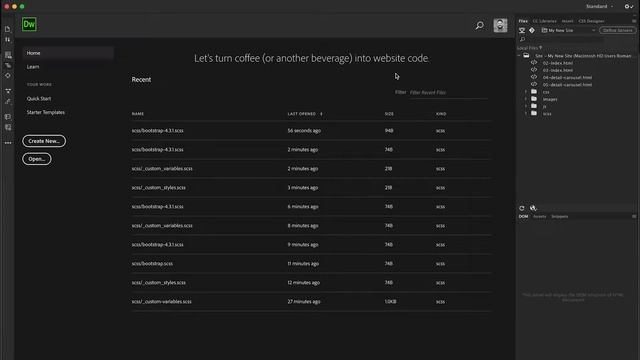Click the Site root folder icon
The width and height of the screenshot is (640, 360).
coord(527,56)
